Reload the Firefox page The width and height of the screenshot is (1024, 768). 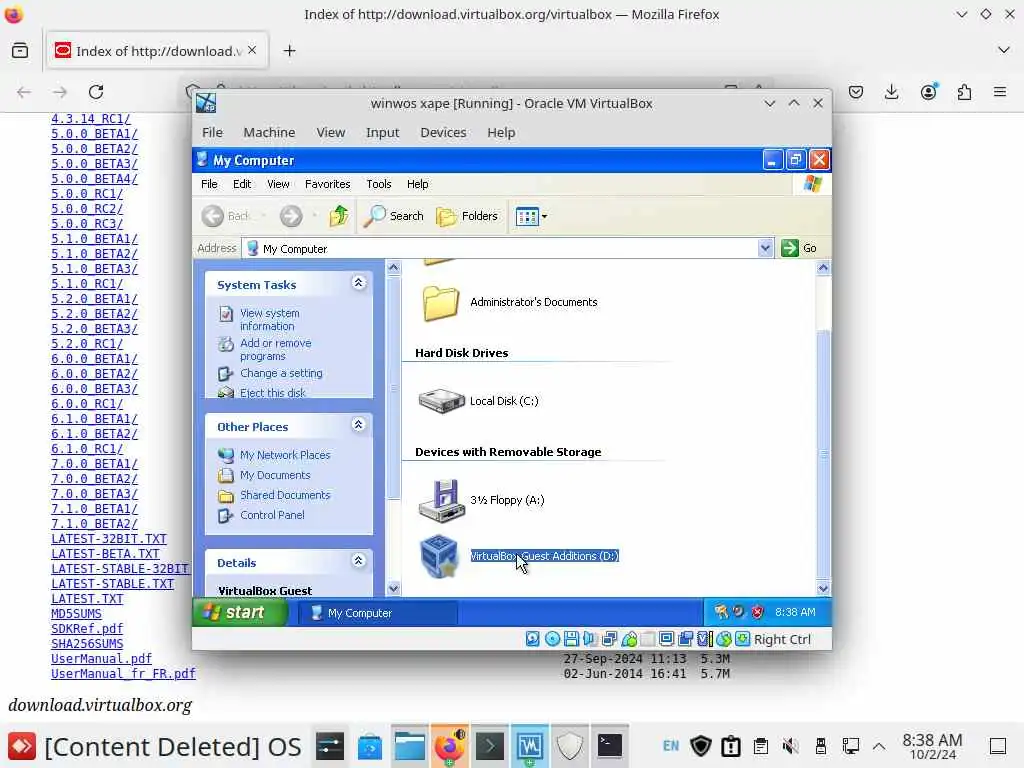[x=96, y=92]
